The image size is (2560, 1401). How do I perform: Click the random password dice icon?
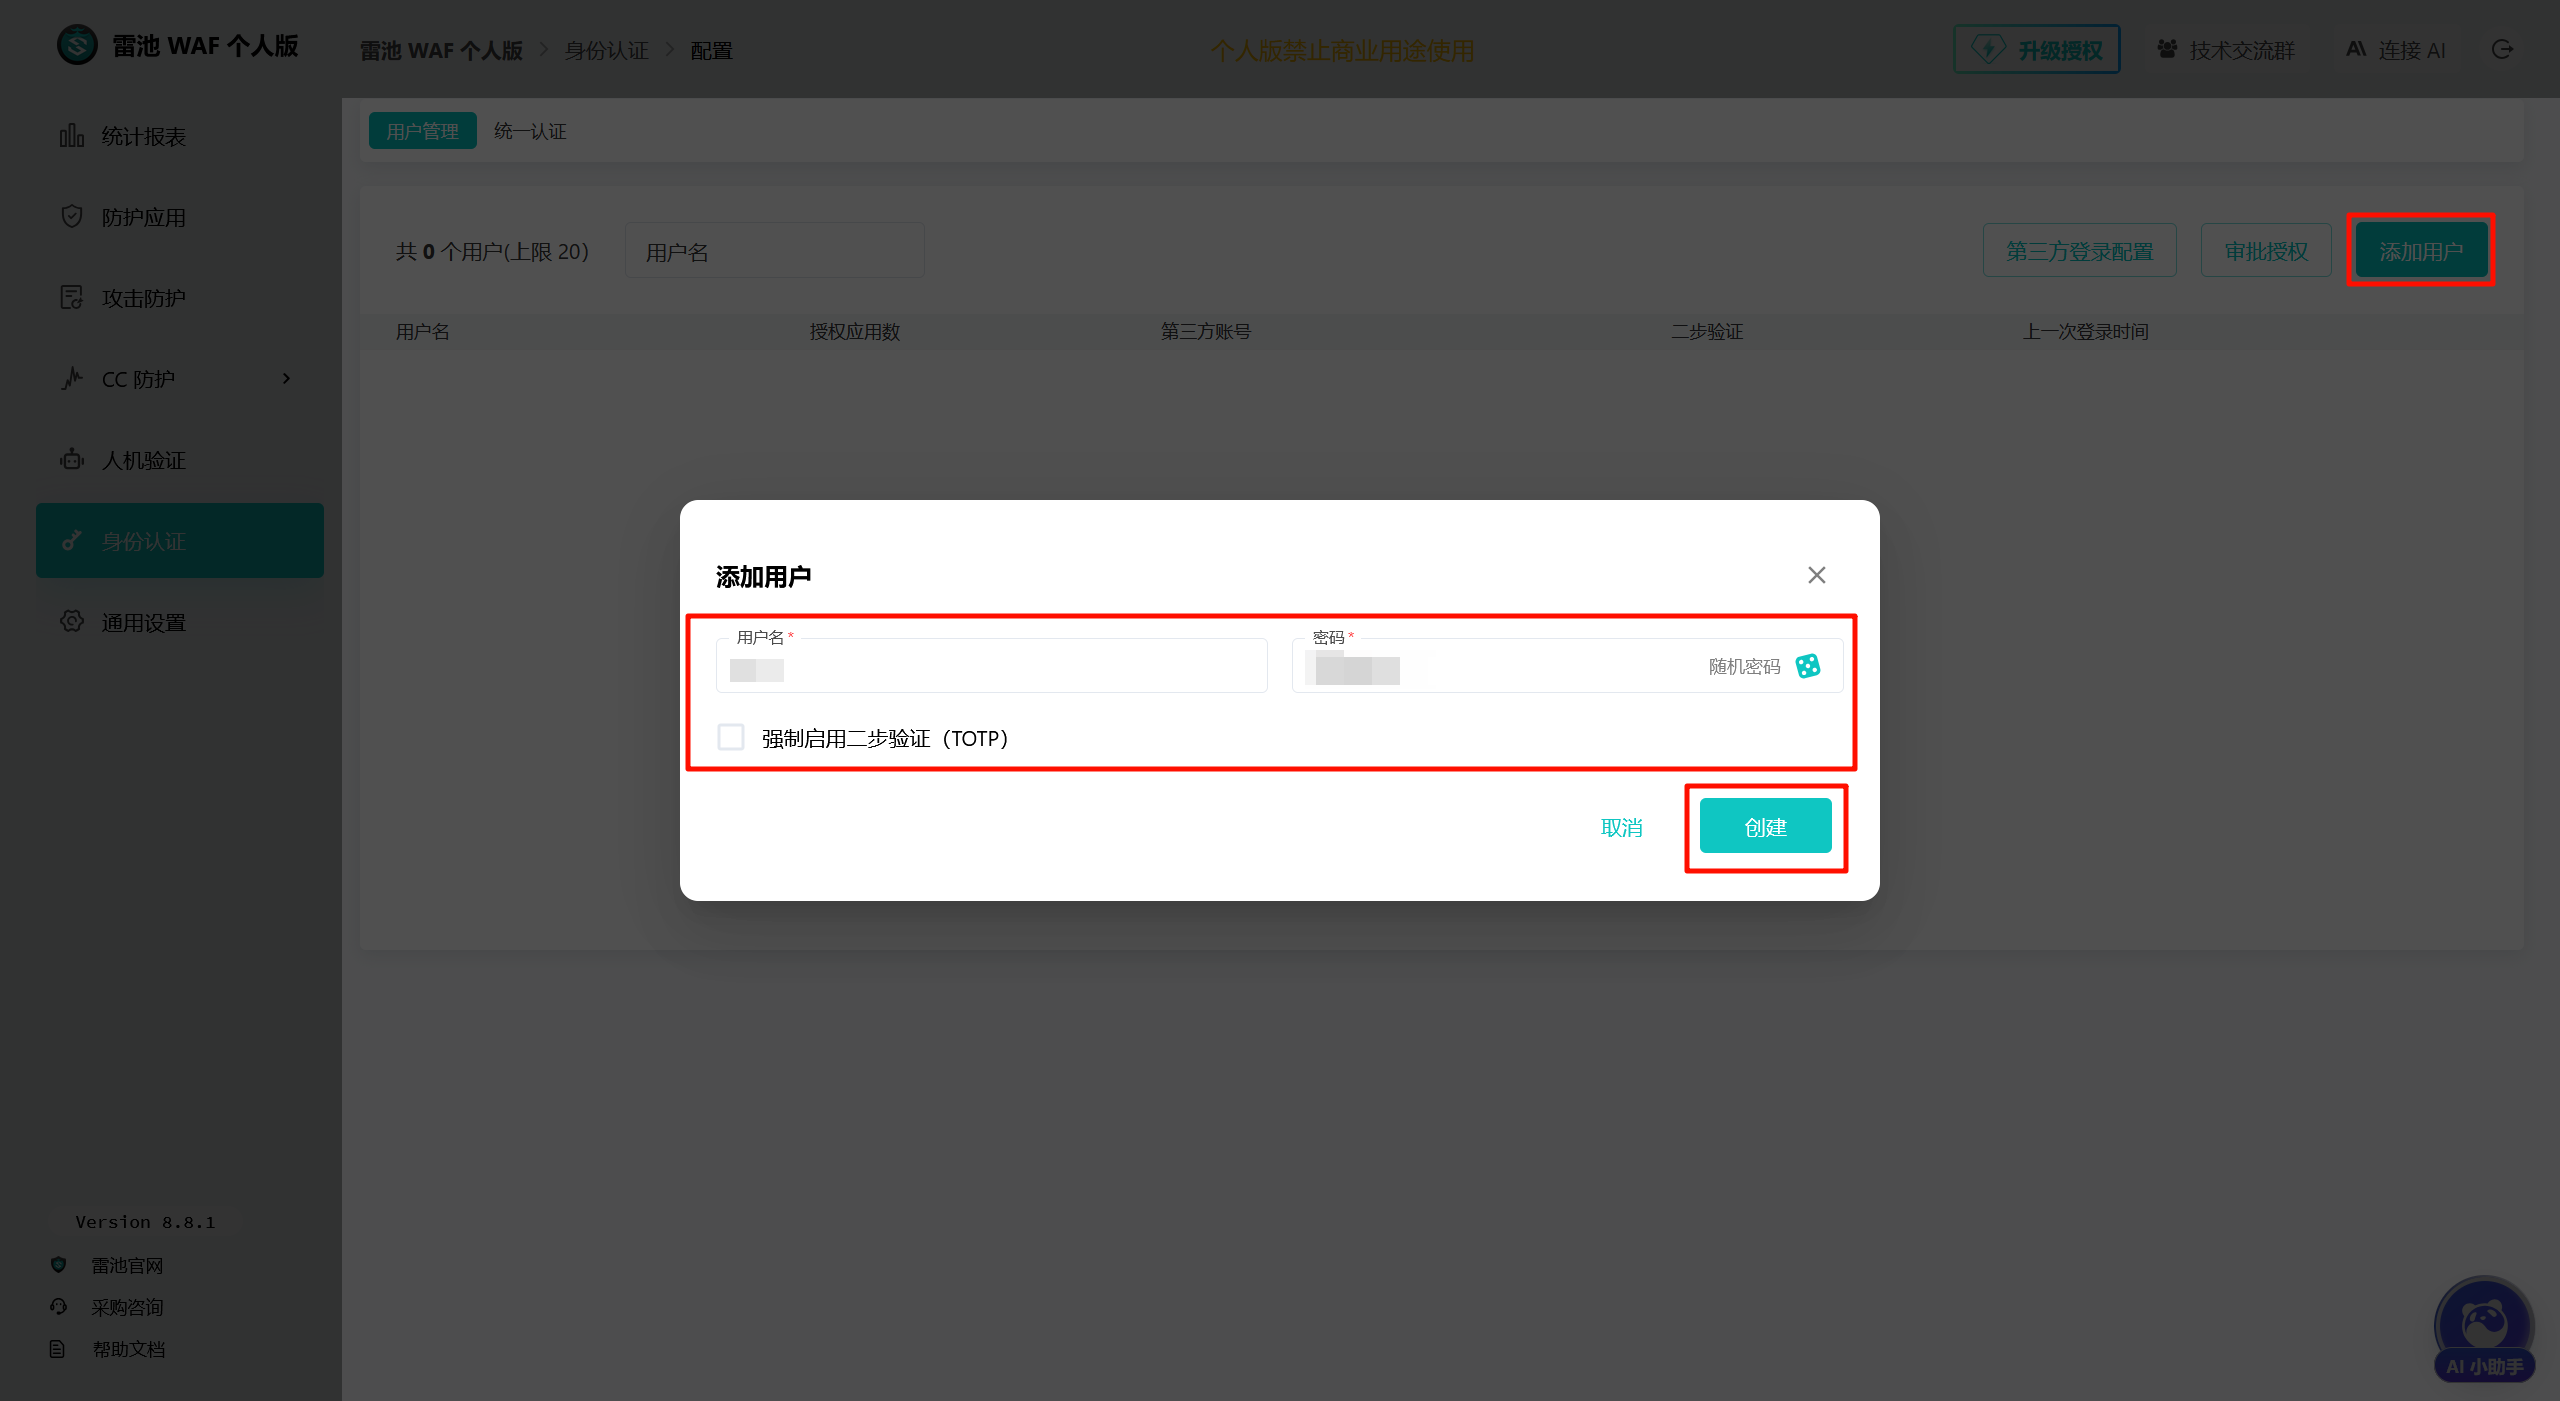tap(1807, 666)
